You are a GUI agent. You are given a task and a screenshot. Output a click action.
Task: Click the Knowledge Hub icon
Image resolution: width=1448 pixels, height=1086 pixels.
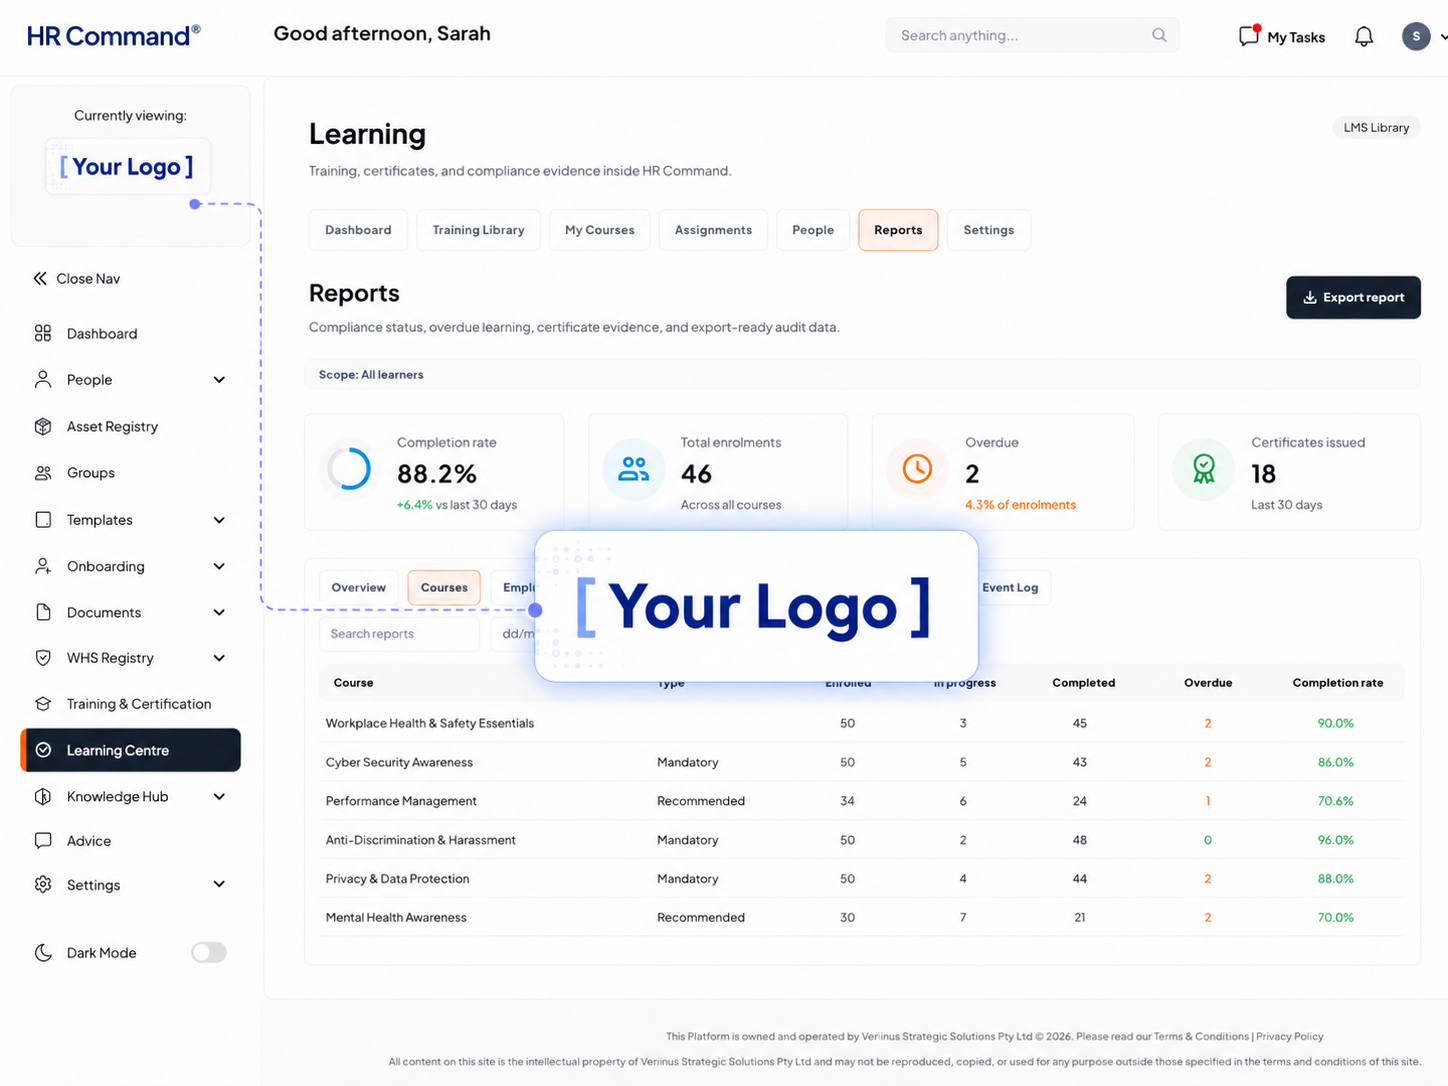43,796
